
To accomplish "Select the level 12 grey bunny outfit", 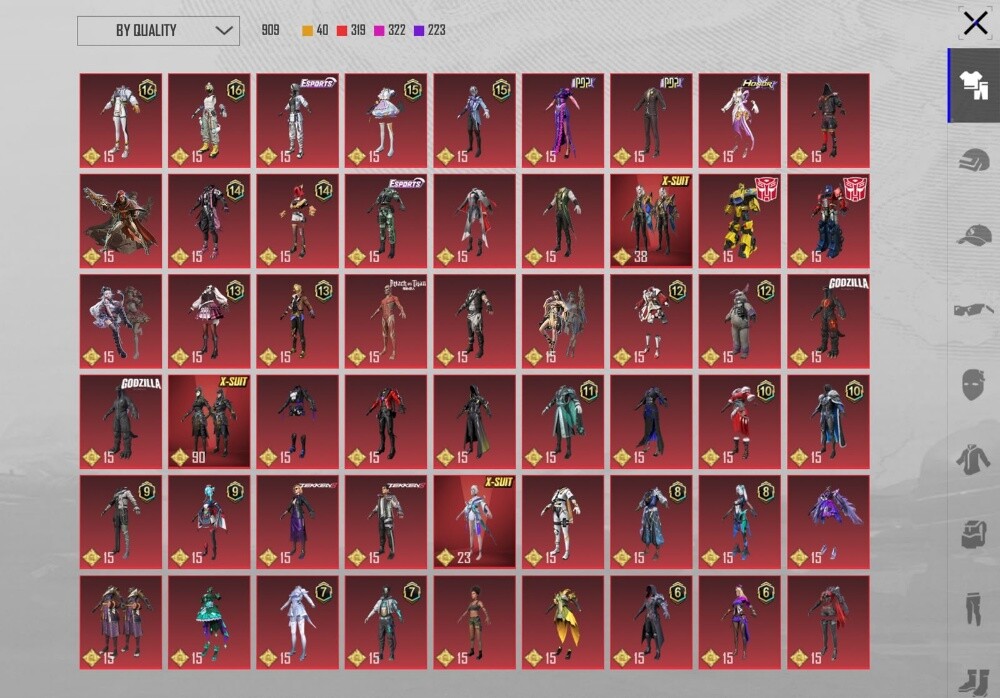I will [x=739, y=322].
